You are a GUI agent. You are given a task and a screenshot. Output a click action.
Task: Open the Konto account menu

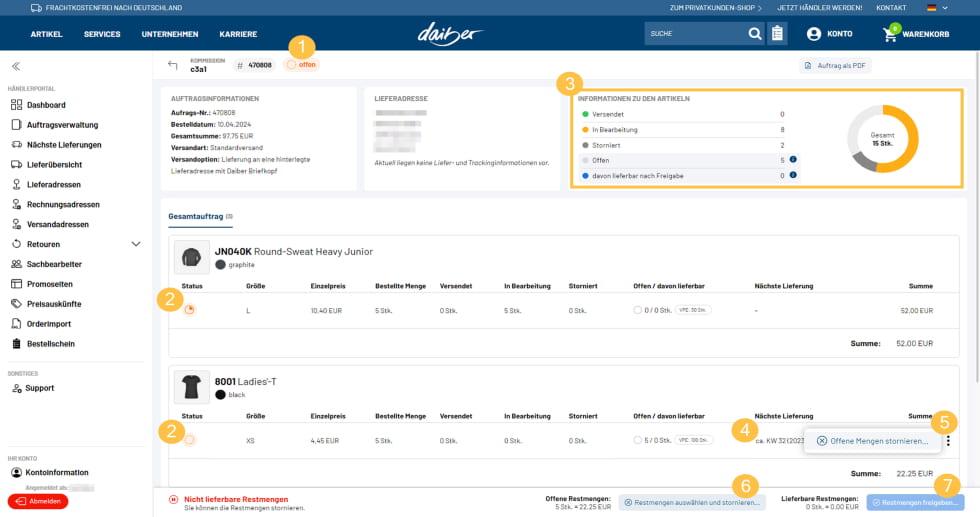(x=829, y=34)
